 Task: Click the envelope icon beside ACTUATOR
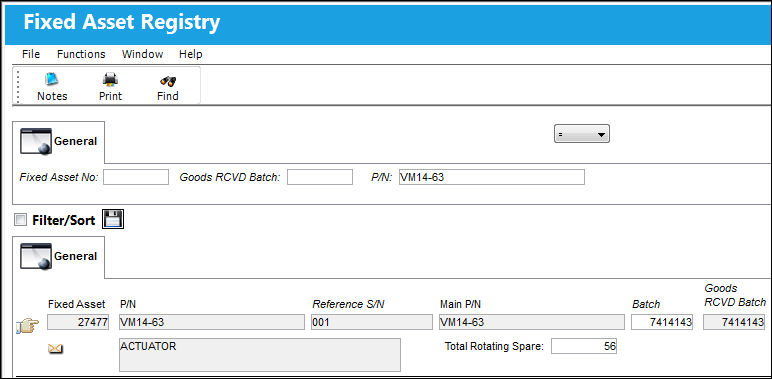pos(56,349)
